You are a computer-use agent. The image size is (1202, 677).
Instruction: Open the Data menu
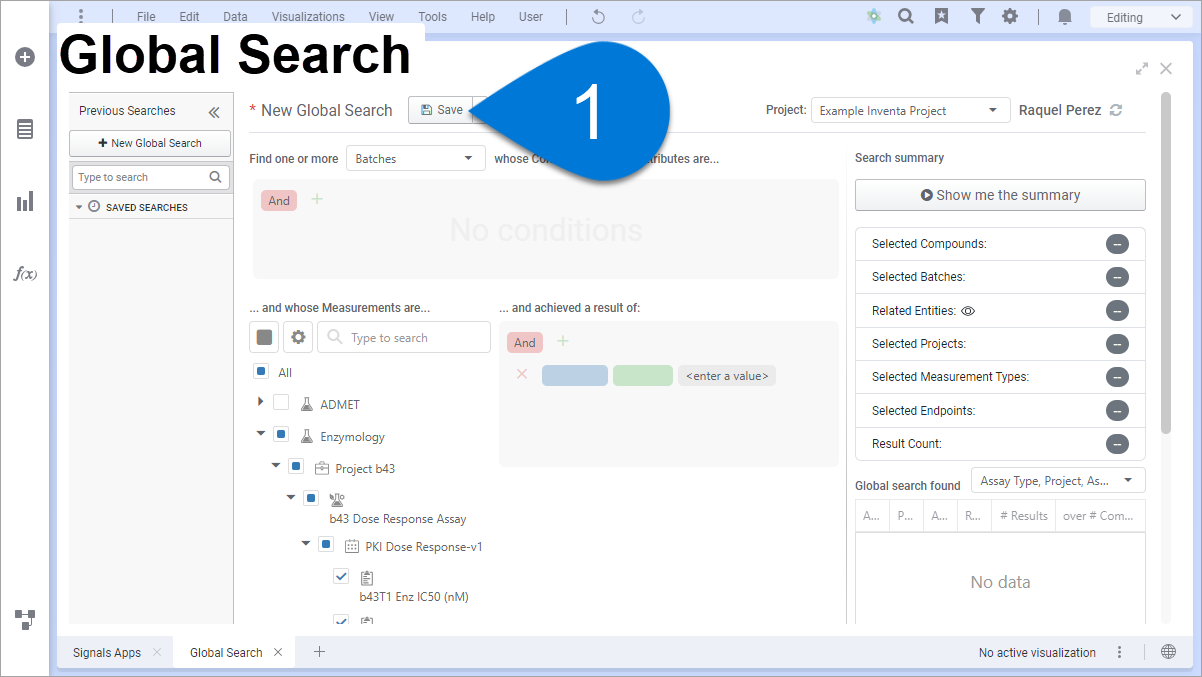[235, 17]
